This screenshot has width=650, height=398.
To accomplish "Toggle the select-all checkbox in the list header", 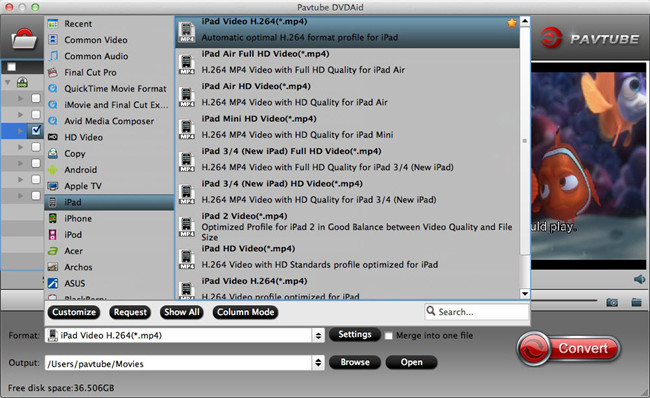I will 12,67.
